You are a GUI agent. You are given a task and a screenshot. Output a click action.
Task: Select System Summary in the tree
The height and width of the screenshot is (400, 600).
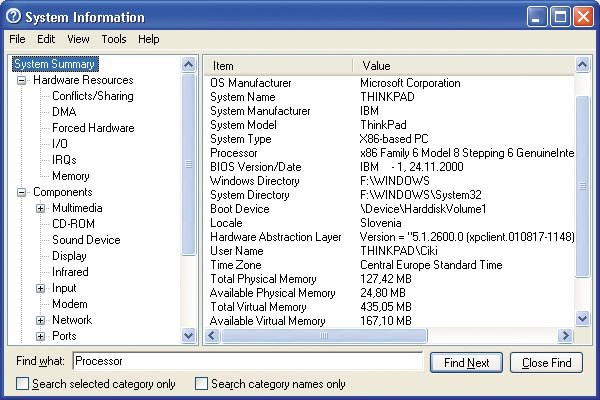tap(55, 64)
